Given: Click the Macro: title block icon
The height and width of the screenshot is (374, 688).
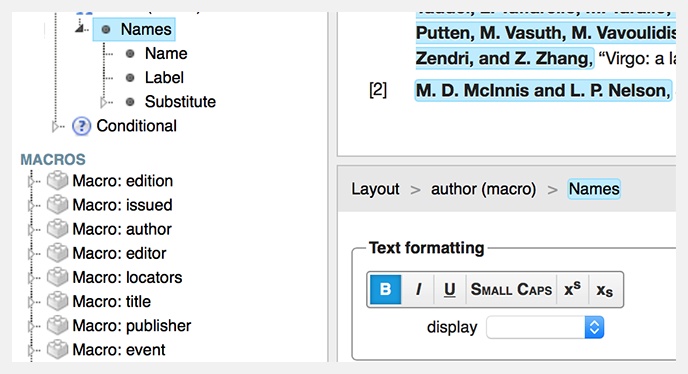Looking at the screenshot, I should 57,302.
